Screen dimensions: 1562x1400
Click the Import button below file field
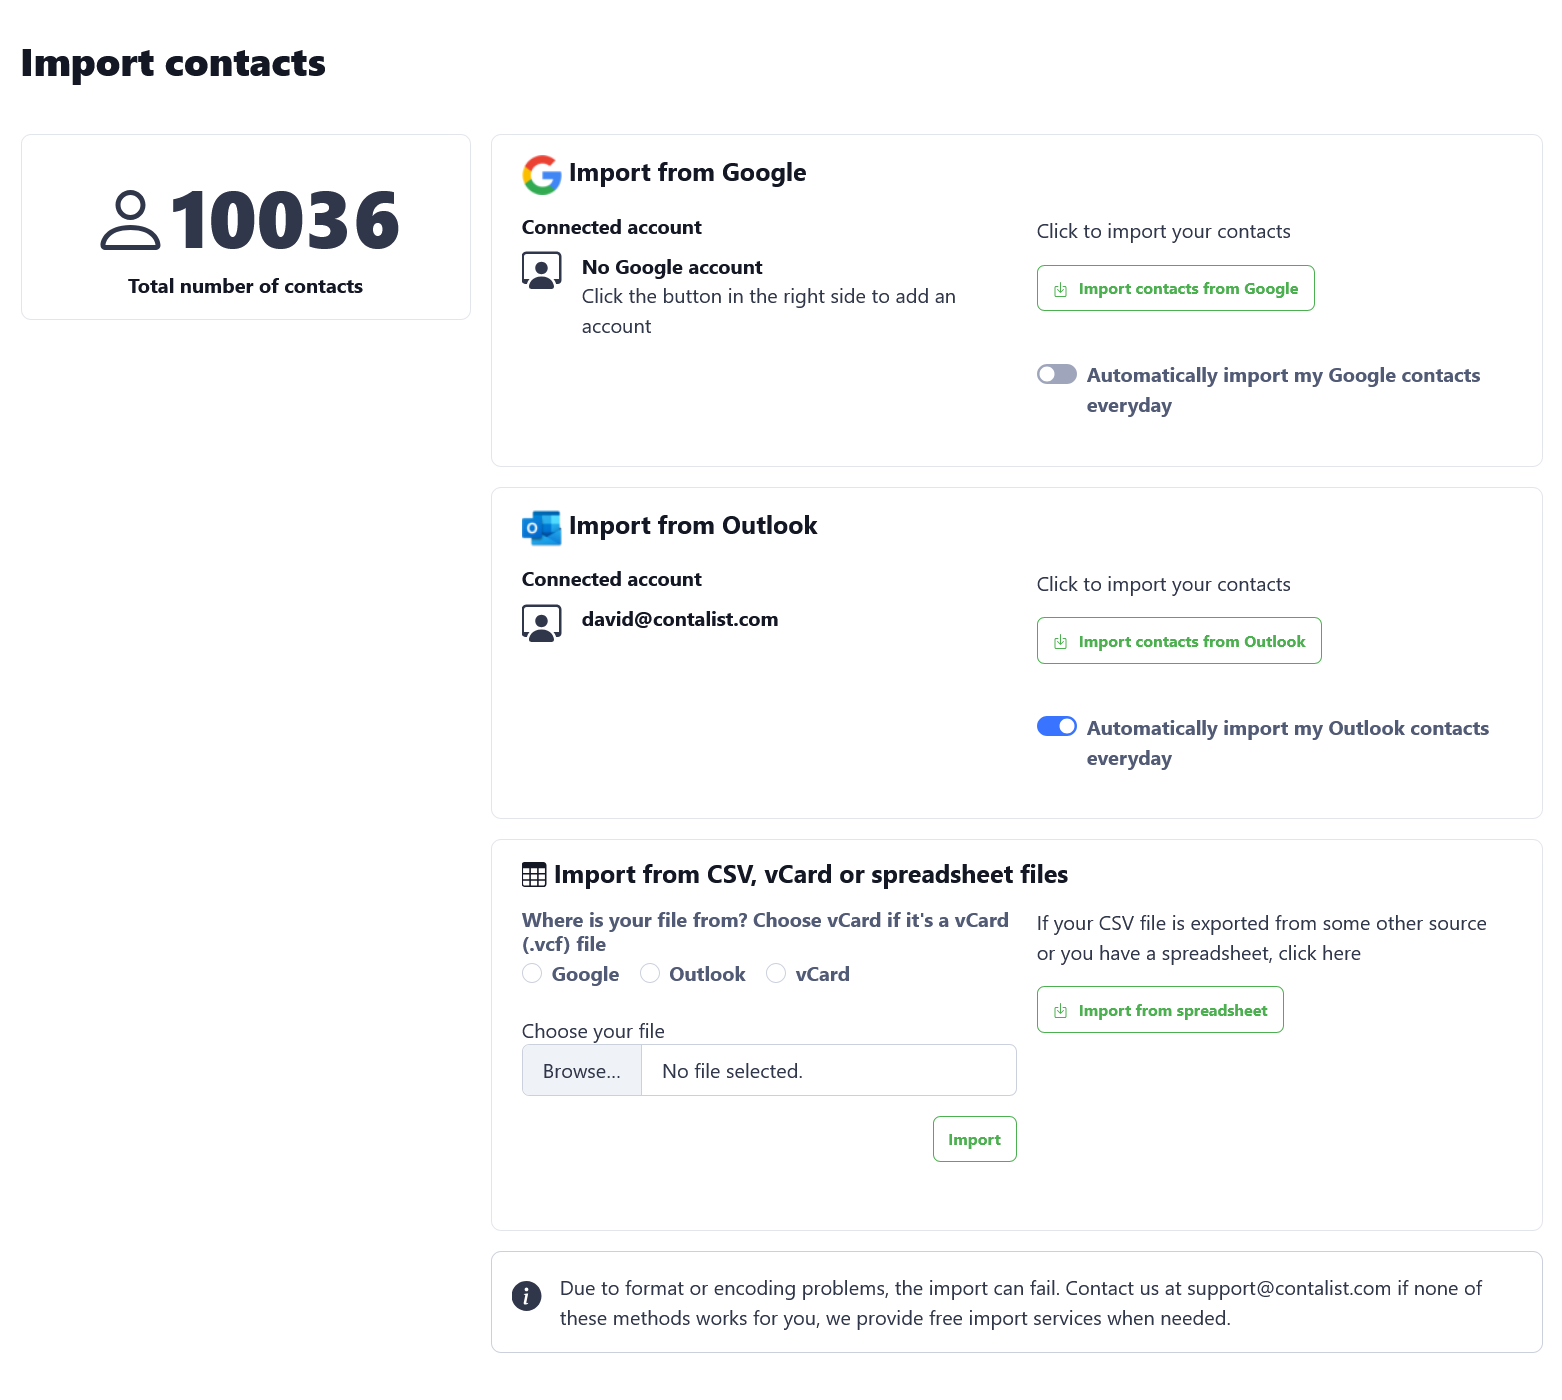pos(974,1139)
